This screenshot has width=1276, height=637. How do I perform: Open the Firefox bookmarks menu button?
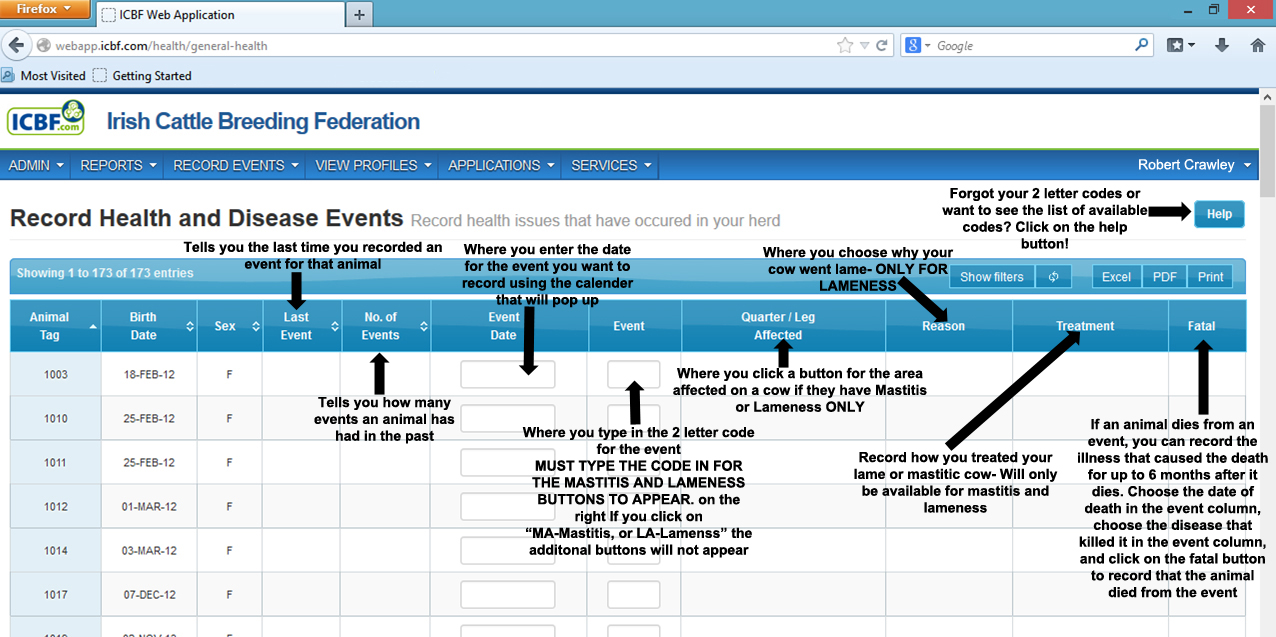click(x=1181, y=46)
